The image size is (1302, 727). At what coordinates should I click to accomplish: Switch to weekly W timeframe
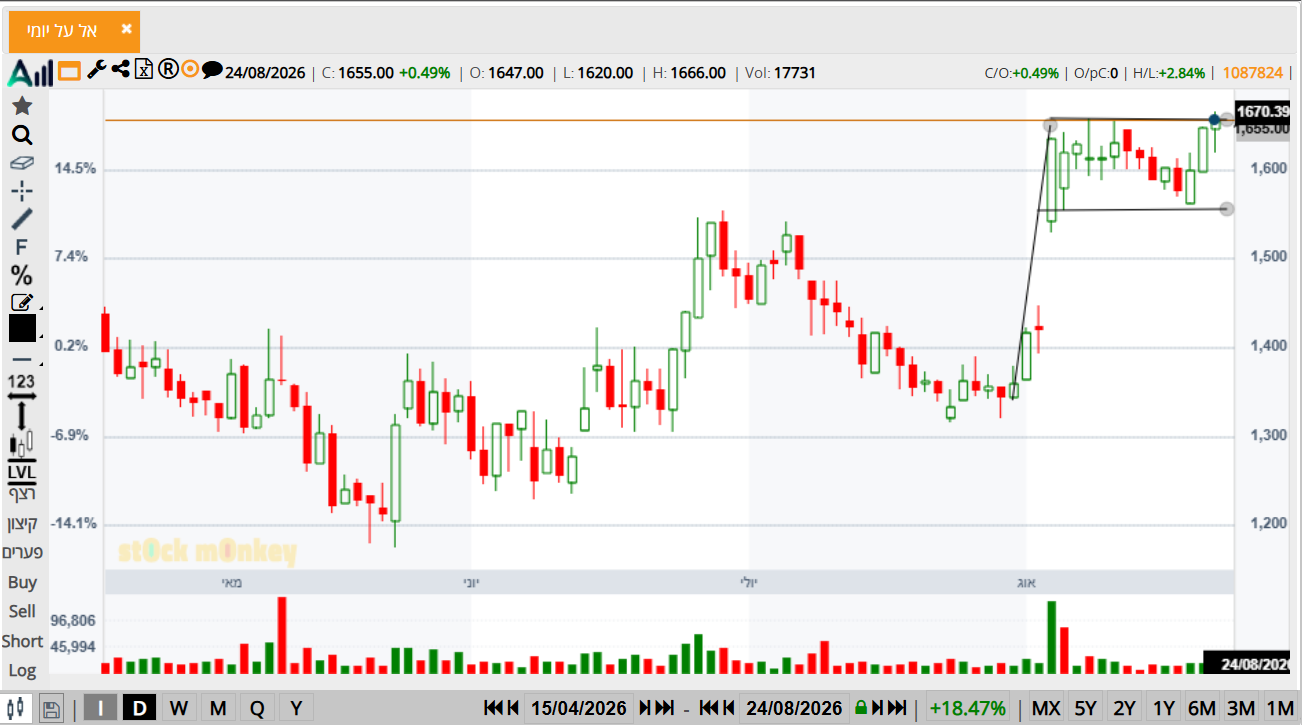[x=179, y=708]
